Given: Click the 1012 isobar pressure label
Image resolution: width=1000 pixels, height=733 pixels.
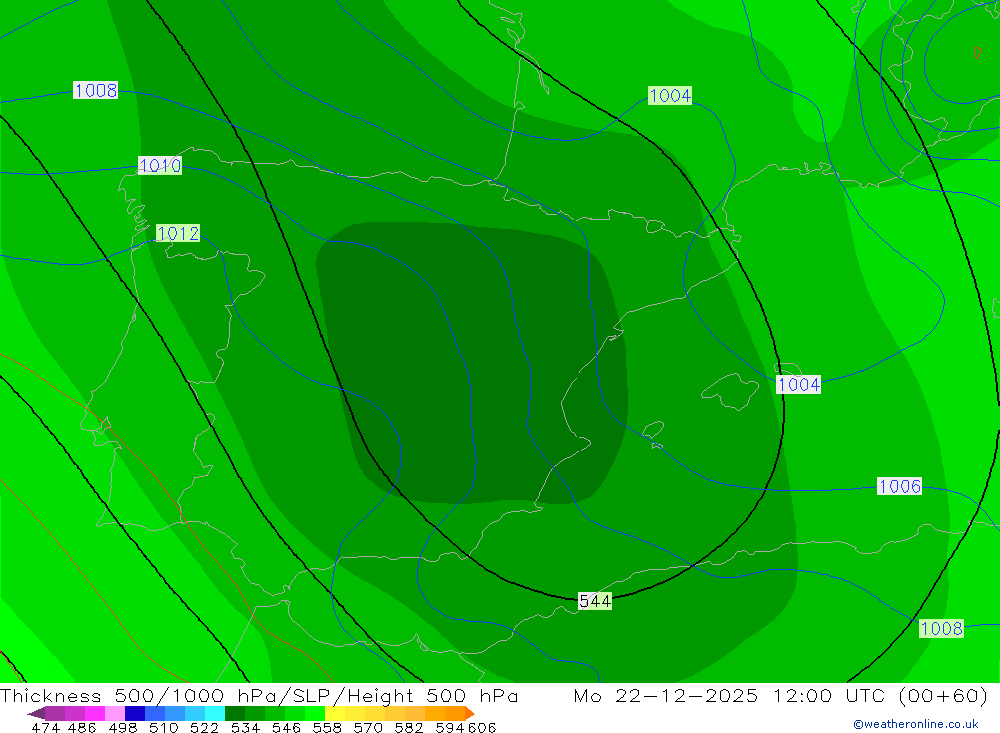Looking at the screenshot, I should click(x=178, y=233).
